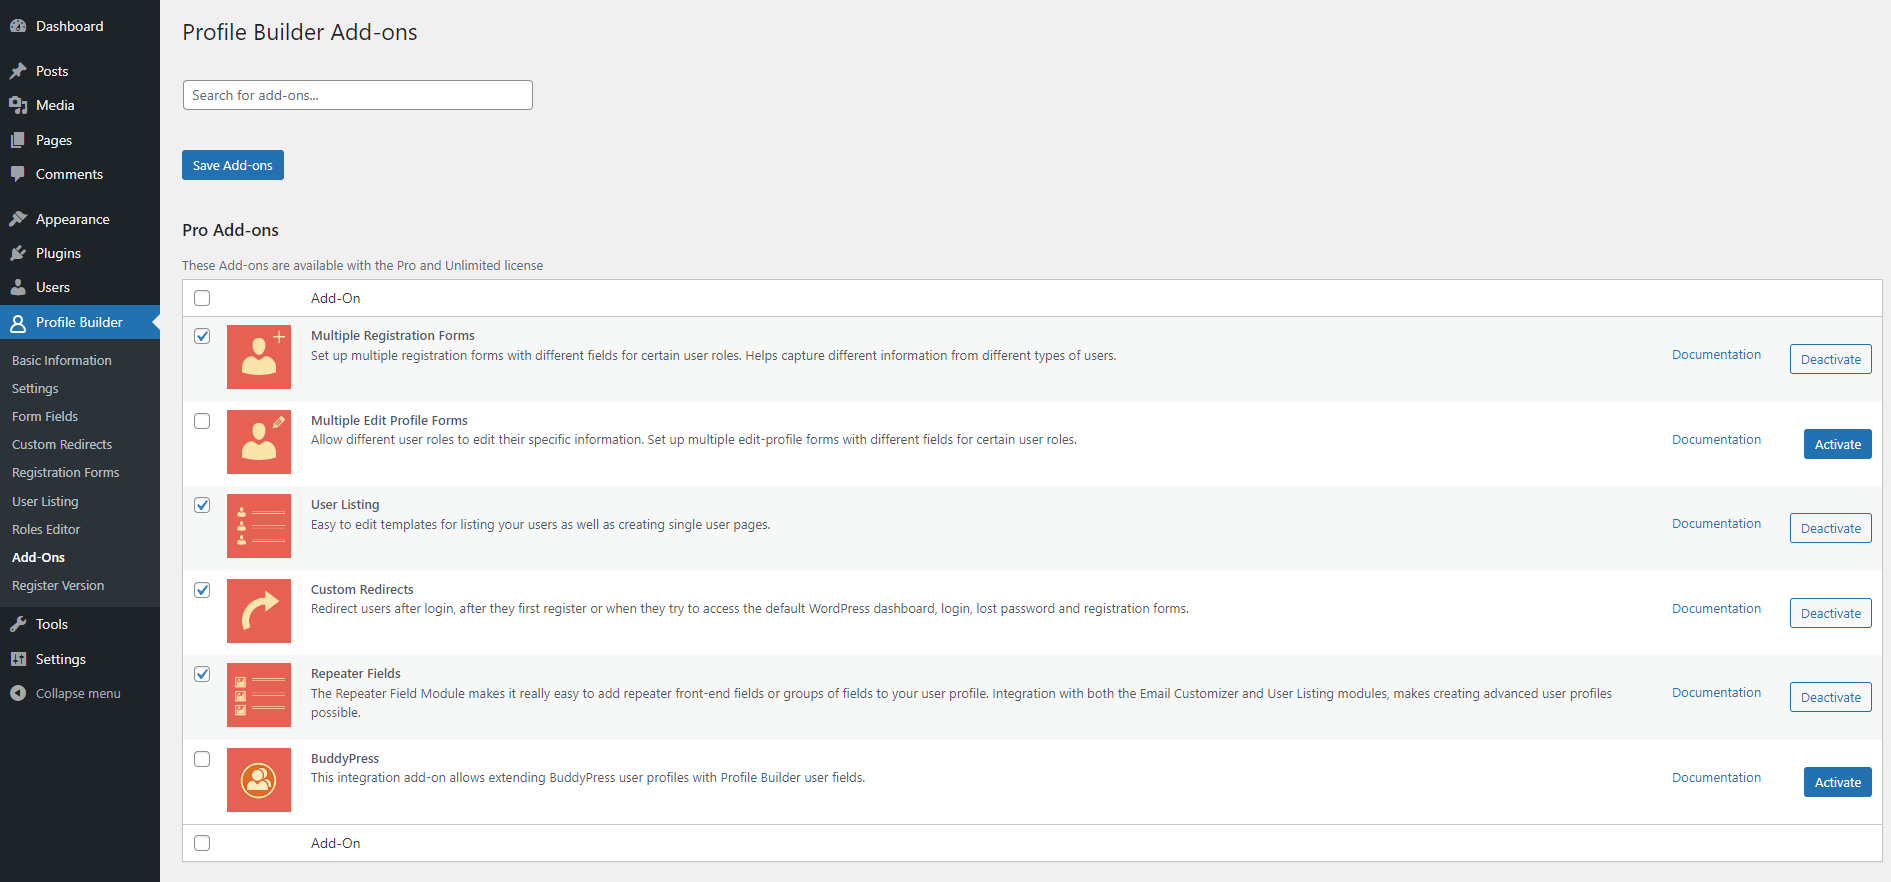Expand the Appearance menu in the sidebar
This screenshot has width=1891, height=882.
(72, 219)
